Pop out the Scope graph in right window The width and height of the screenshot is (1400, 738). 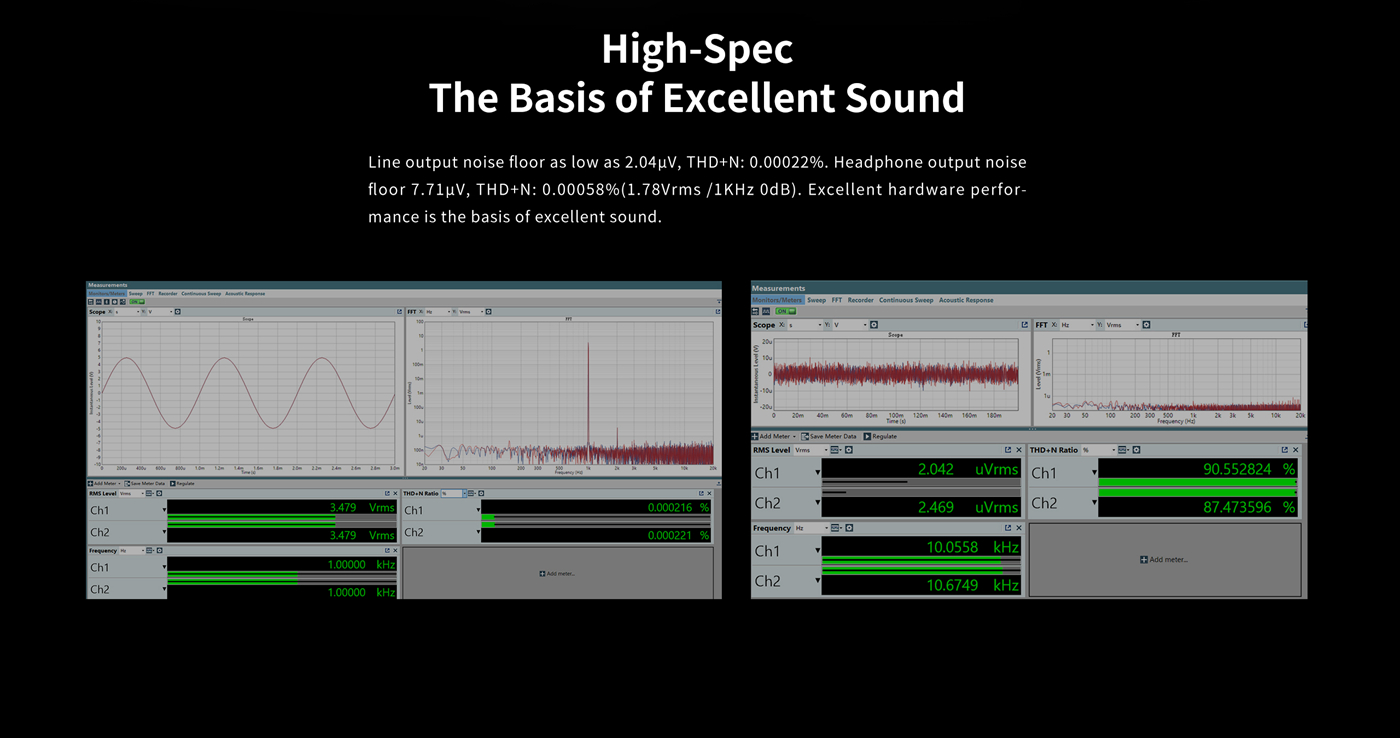pos(1024,325)
